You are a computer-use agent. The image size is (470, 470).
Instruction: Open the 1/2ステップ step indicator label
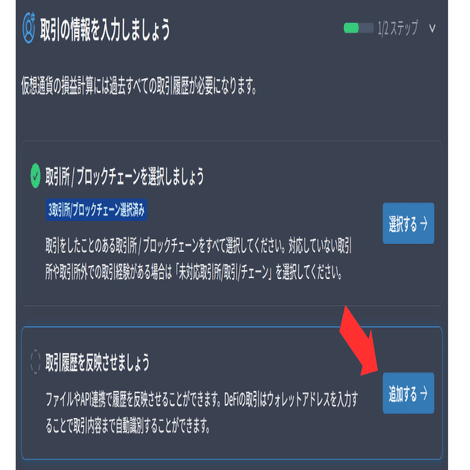(x=398, y=28)
